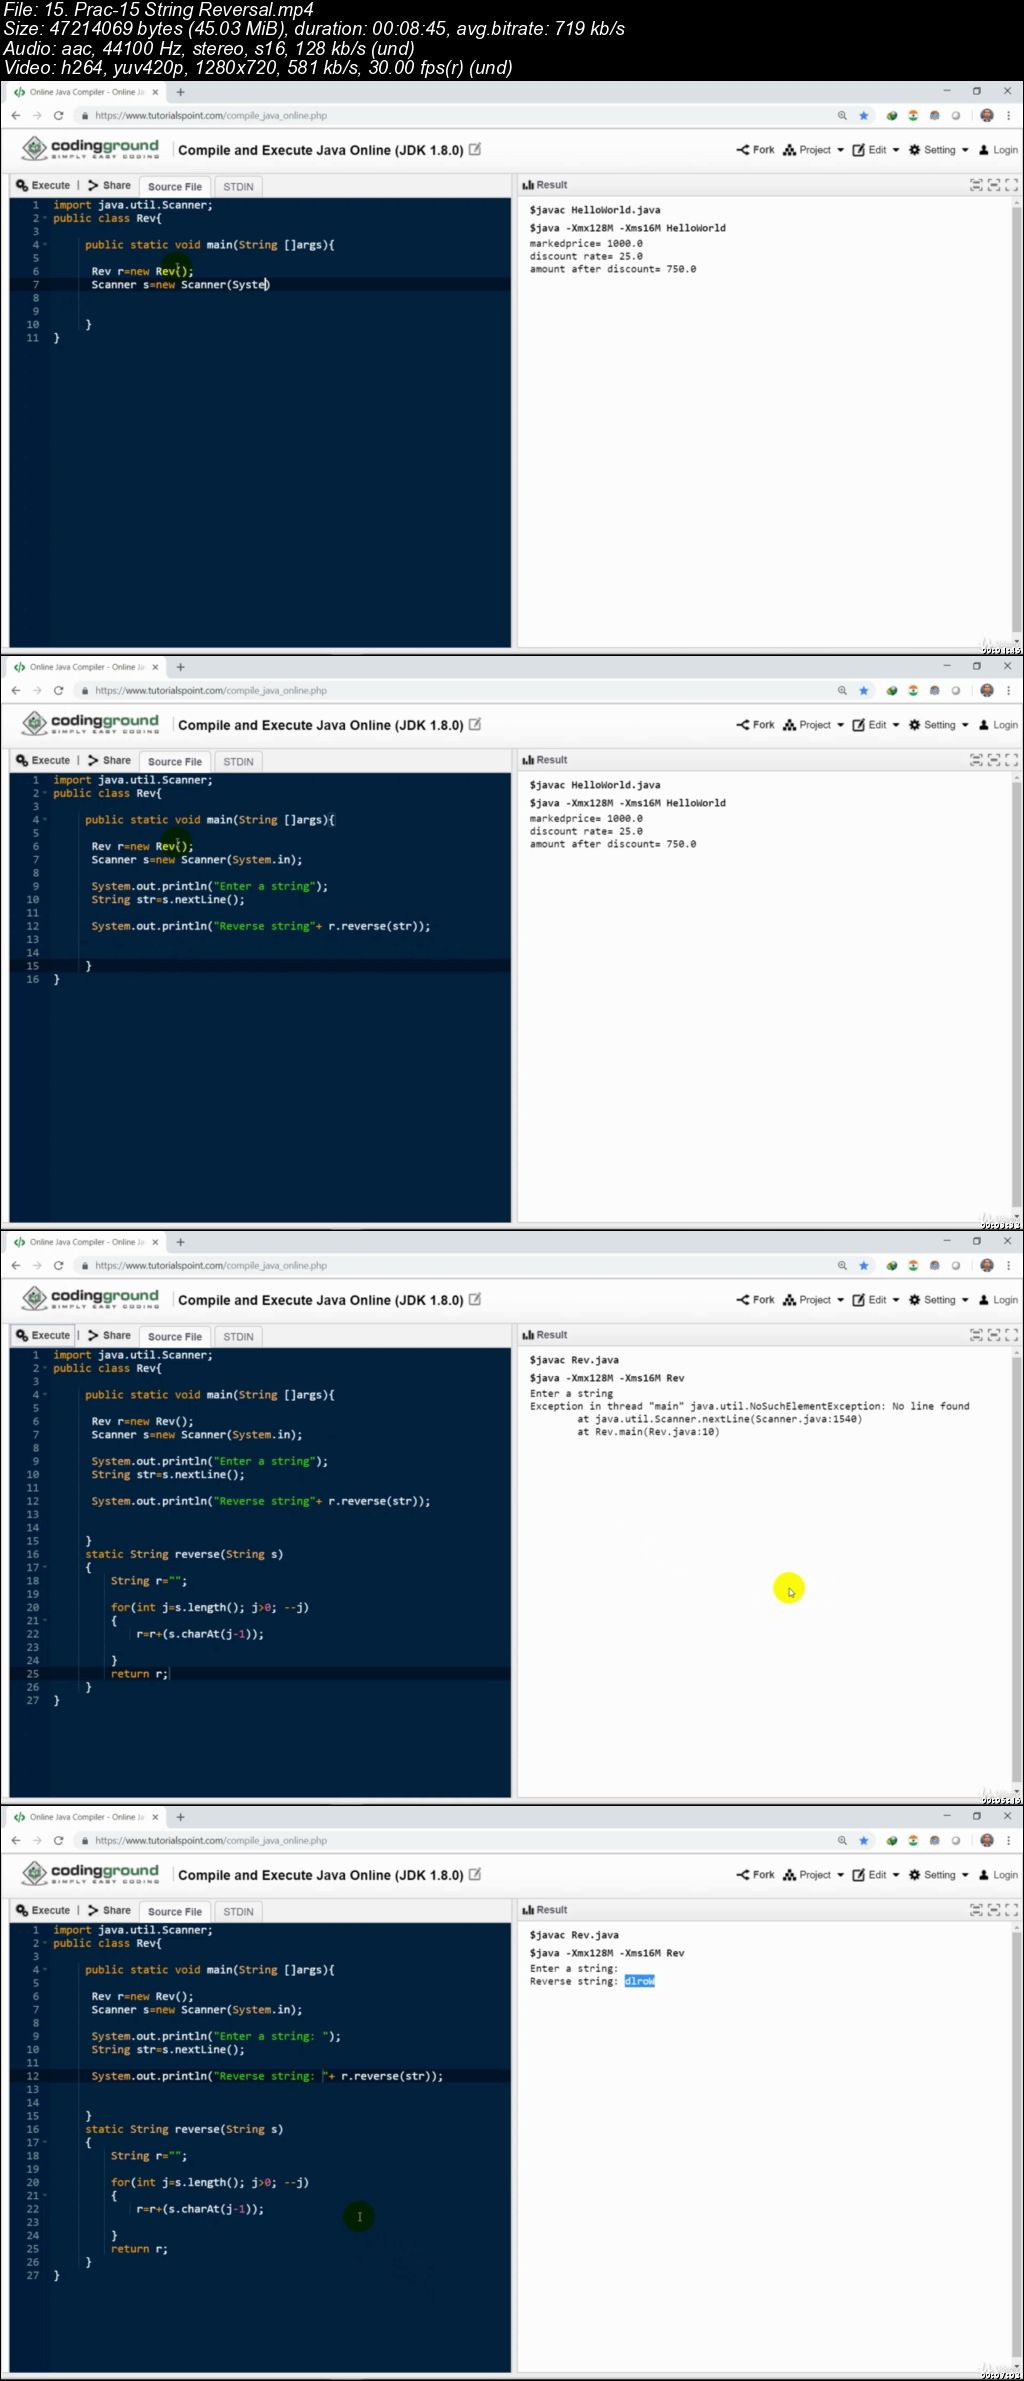Click the Share arrow icon in the second frame
The image size is (1024, 2381).
93,760
